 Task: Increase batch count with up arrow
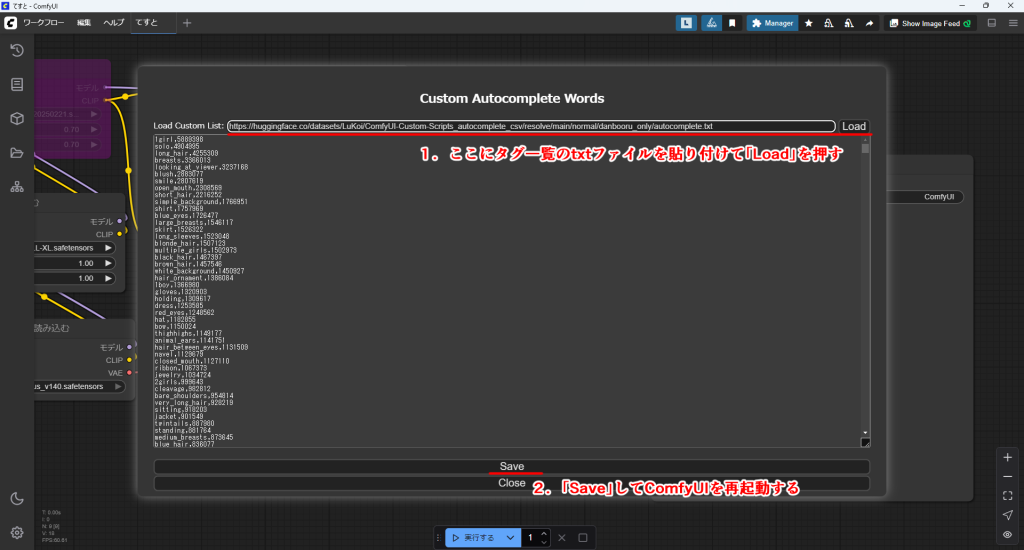click(544, 534)
